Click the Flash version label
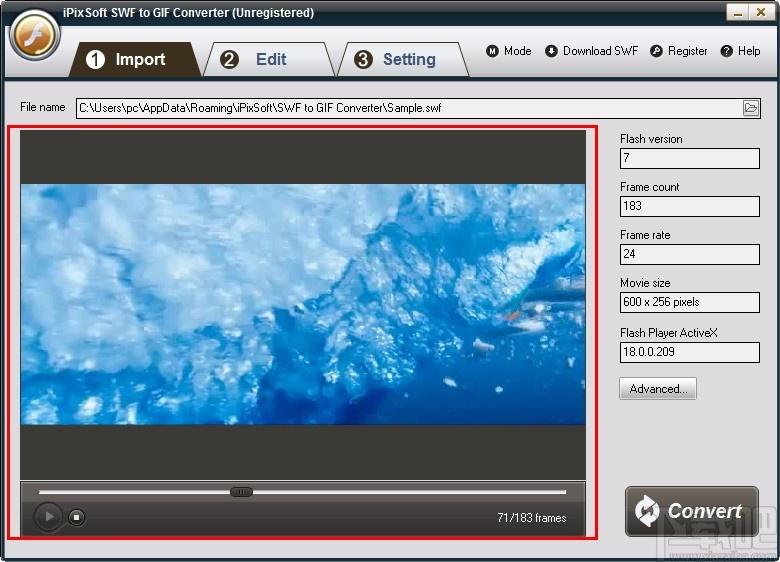The image size is (780, 562). click(651, 139)
